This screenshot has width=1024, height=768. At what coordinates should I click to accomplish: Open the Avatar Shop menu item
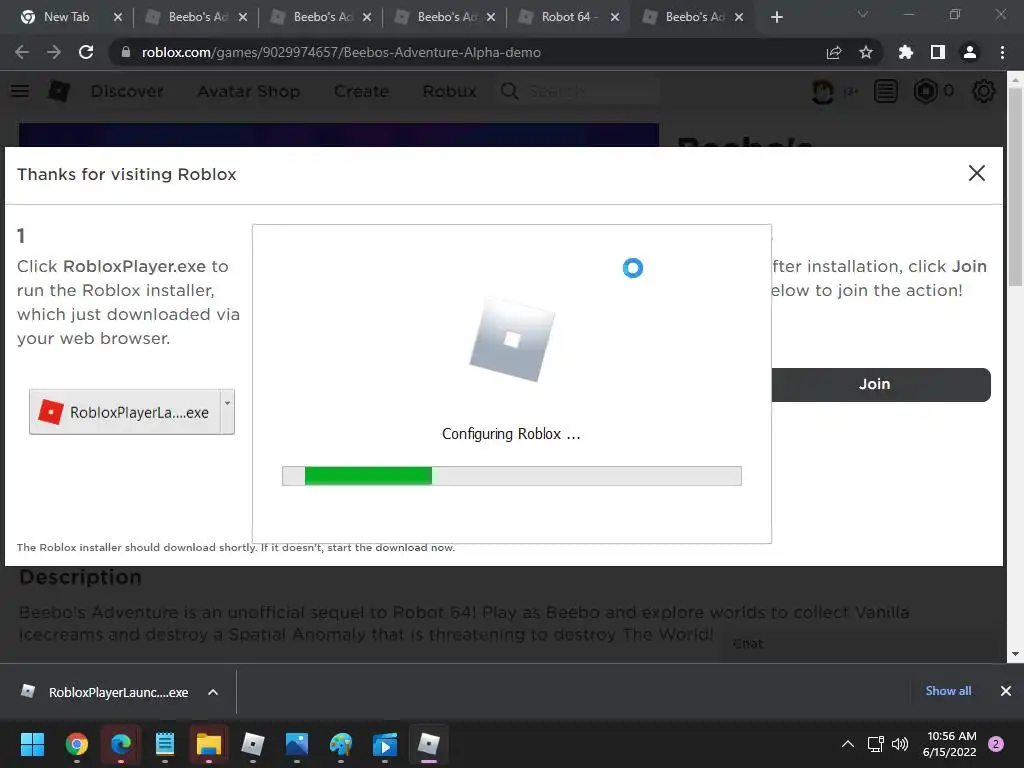249,91
